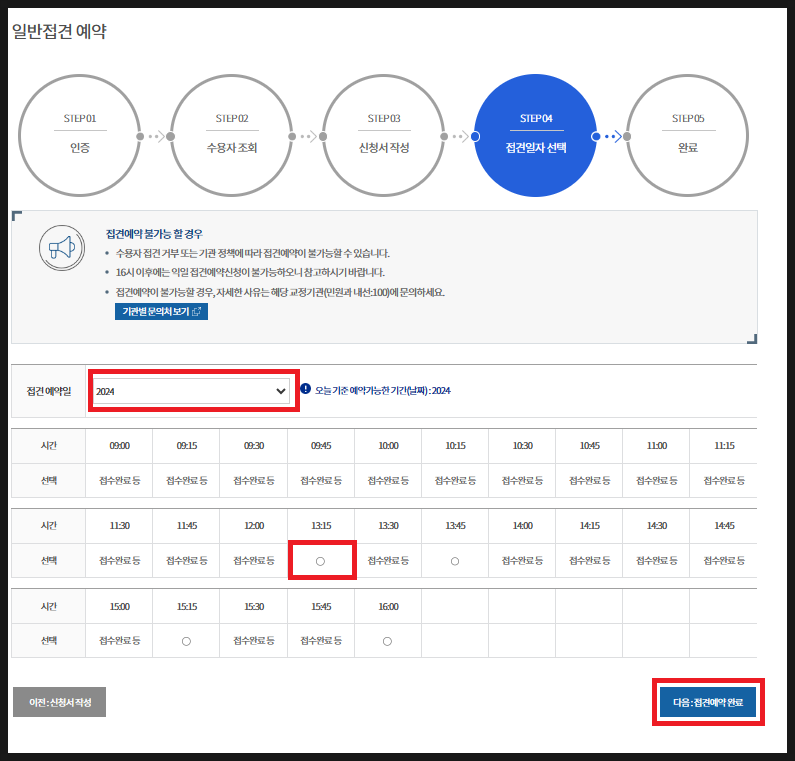Select the active STEP04 접견일자 선택 circle
The width and height of the screenshot is (795, 761).
pyautogui.click(x=536, y=135)
